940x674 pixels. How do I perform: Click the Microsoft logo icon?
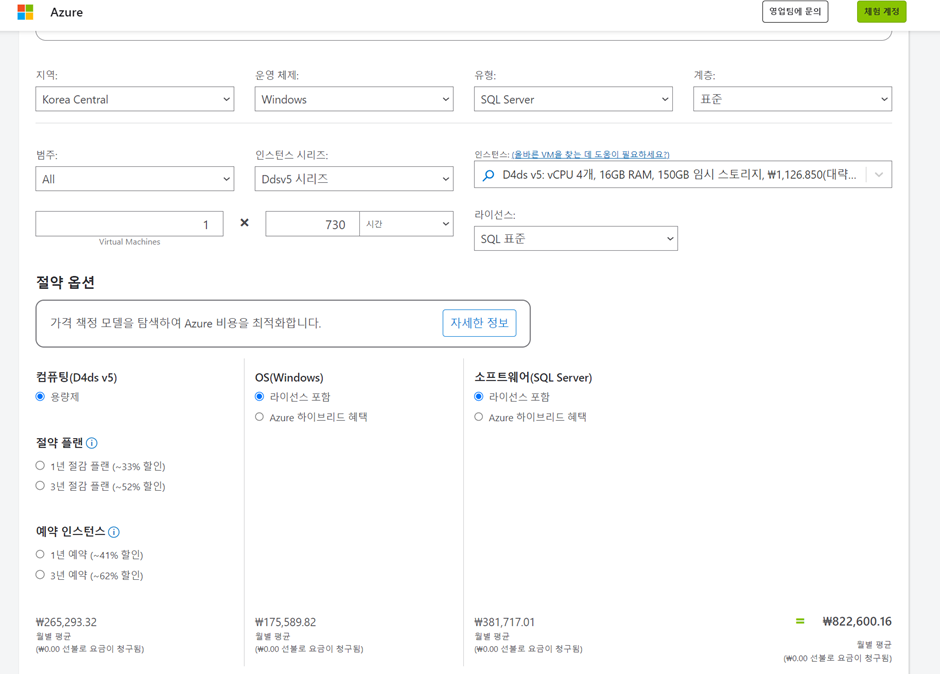[x=25, y=12]
